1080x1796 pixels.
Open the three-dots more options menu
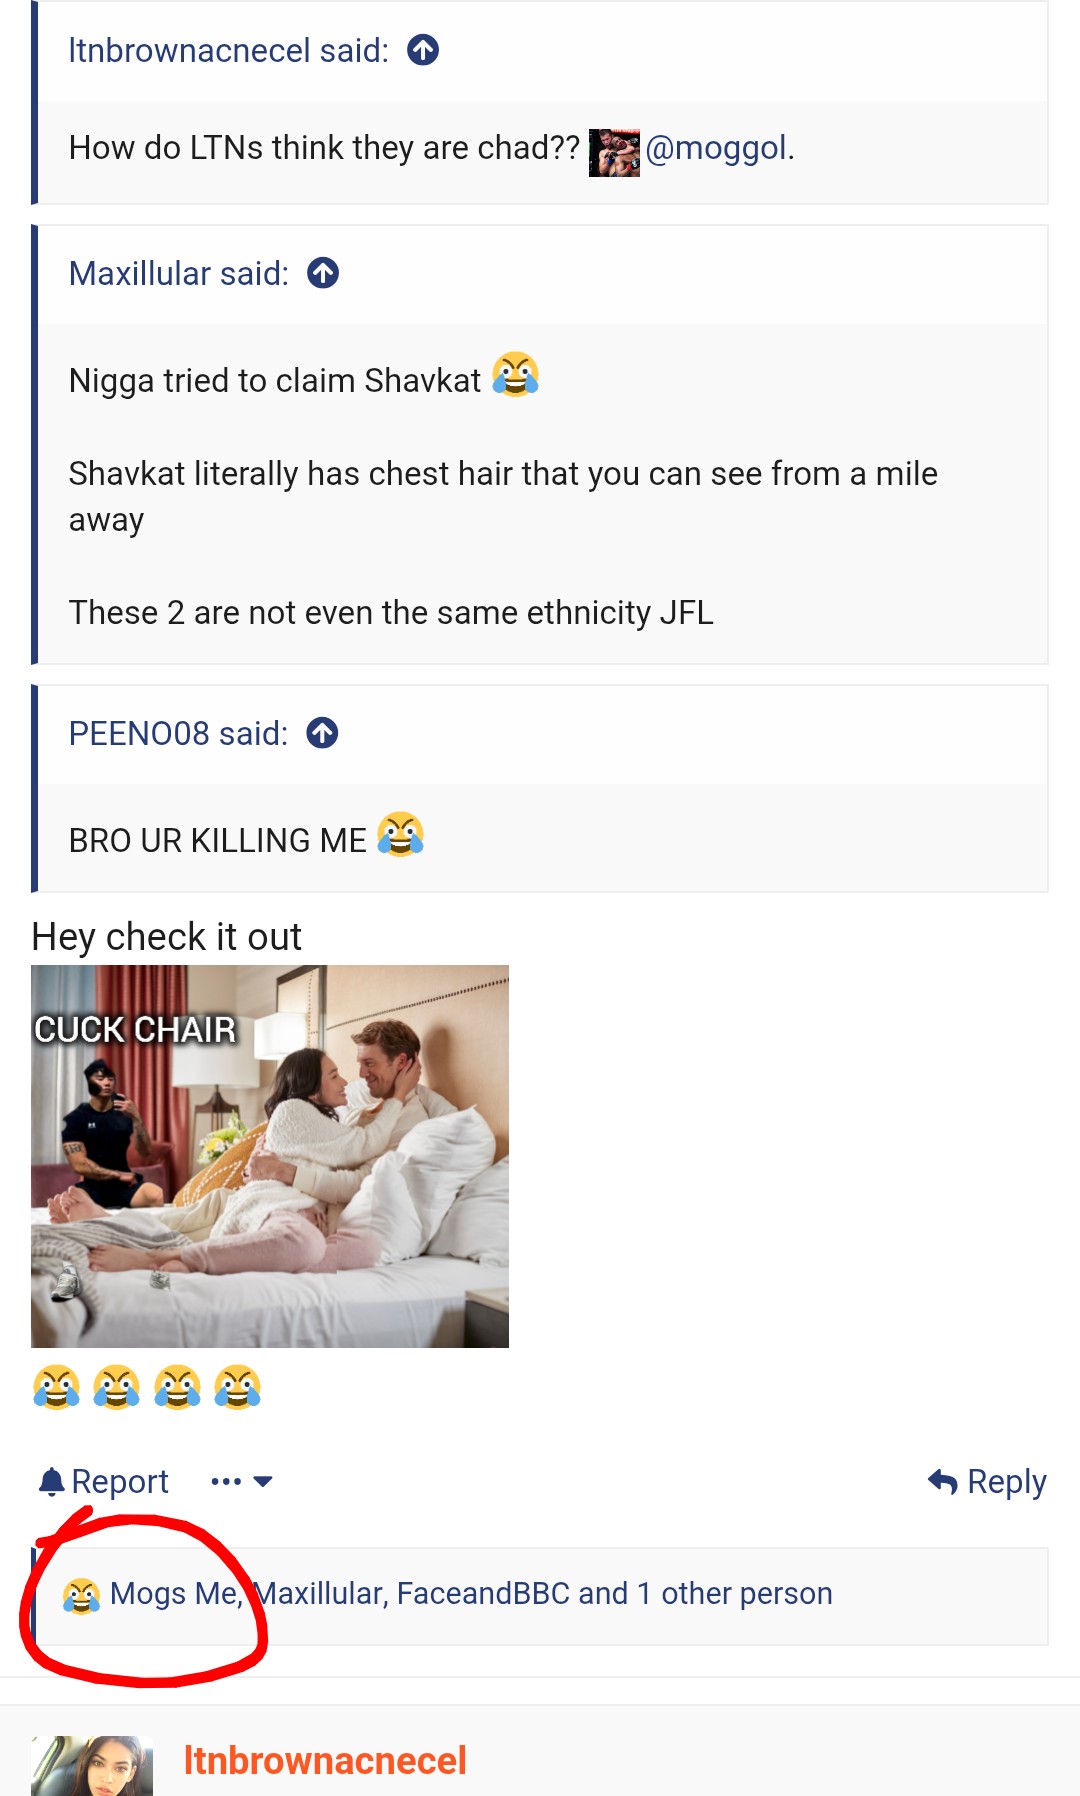coord(226,1481)
